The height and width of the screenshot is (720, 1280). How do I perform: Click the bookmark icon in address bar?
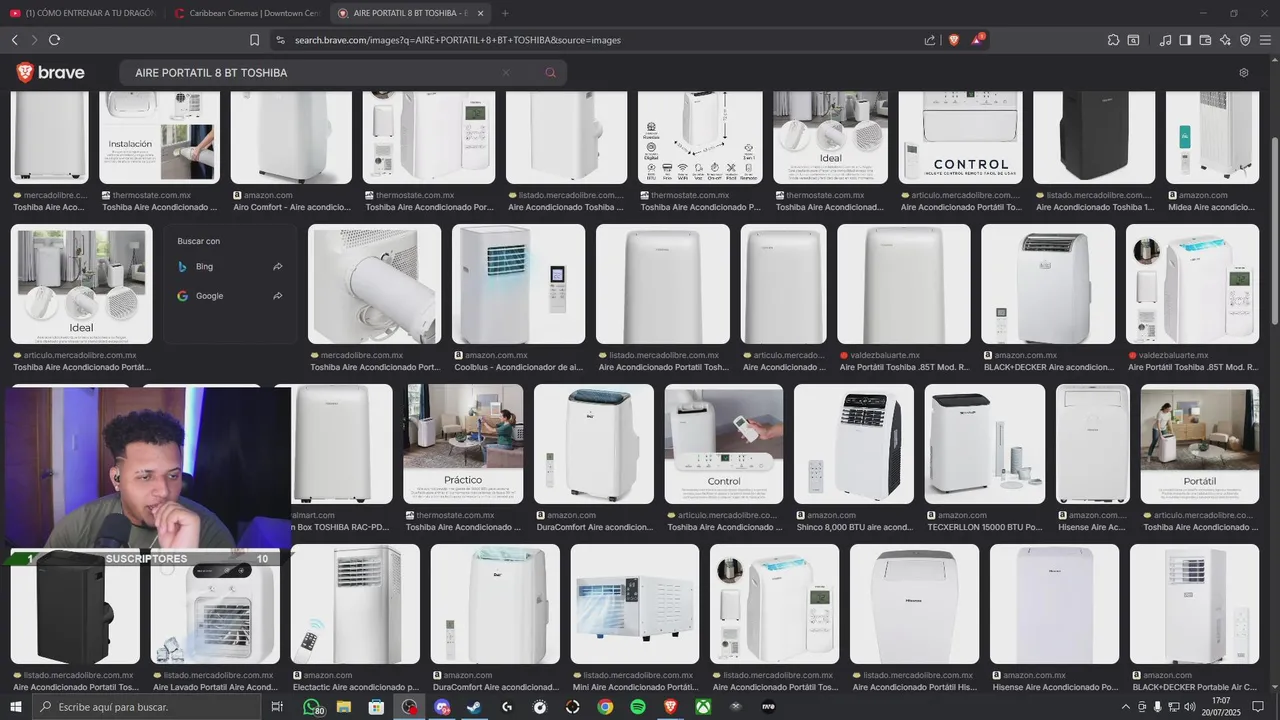point(255,40)
